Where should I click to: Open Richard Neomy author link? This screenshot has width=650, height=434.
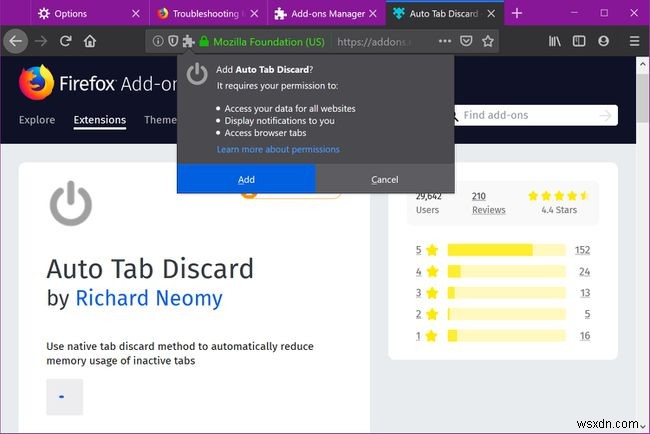[x=149, y=298]
